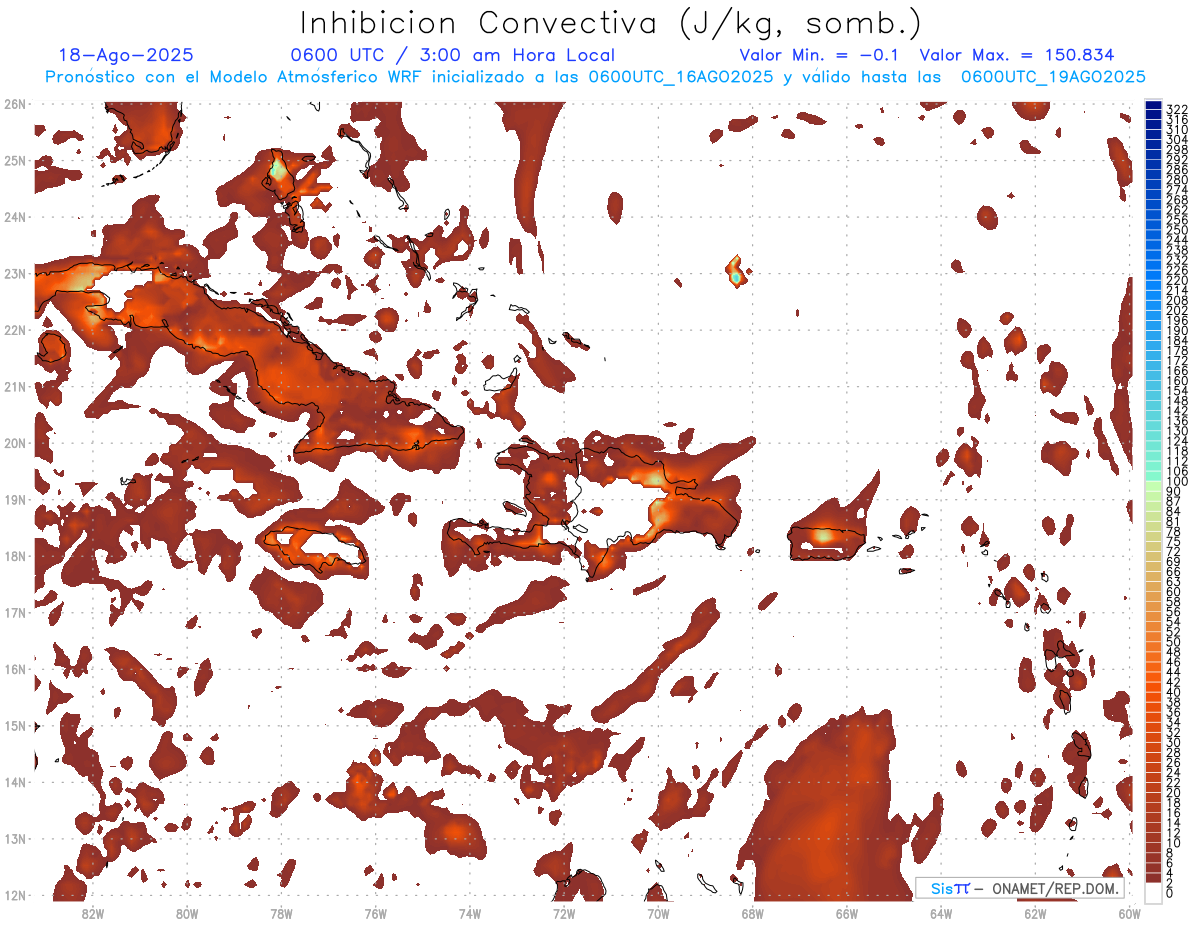
Task: Click '0600 UTC / 3:00 am Hora Local'
Action: 452,56
